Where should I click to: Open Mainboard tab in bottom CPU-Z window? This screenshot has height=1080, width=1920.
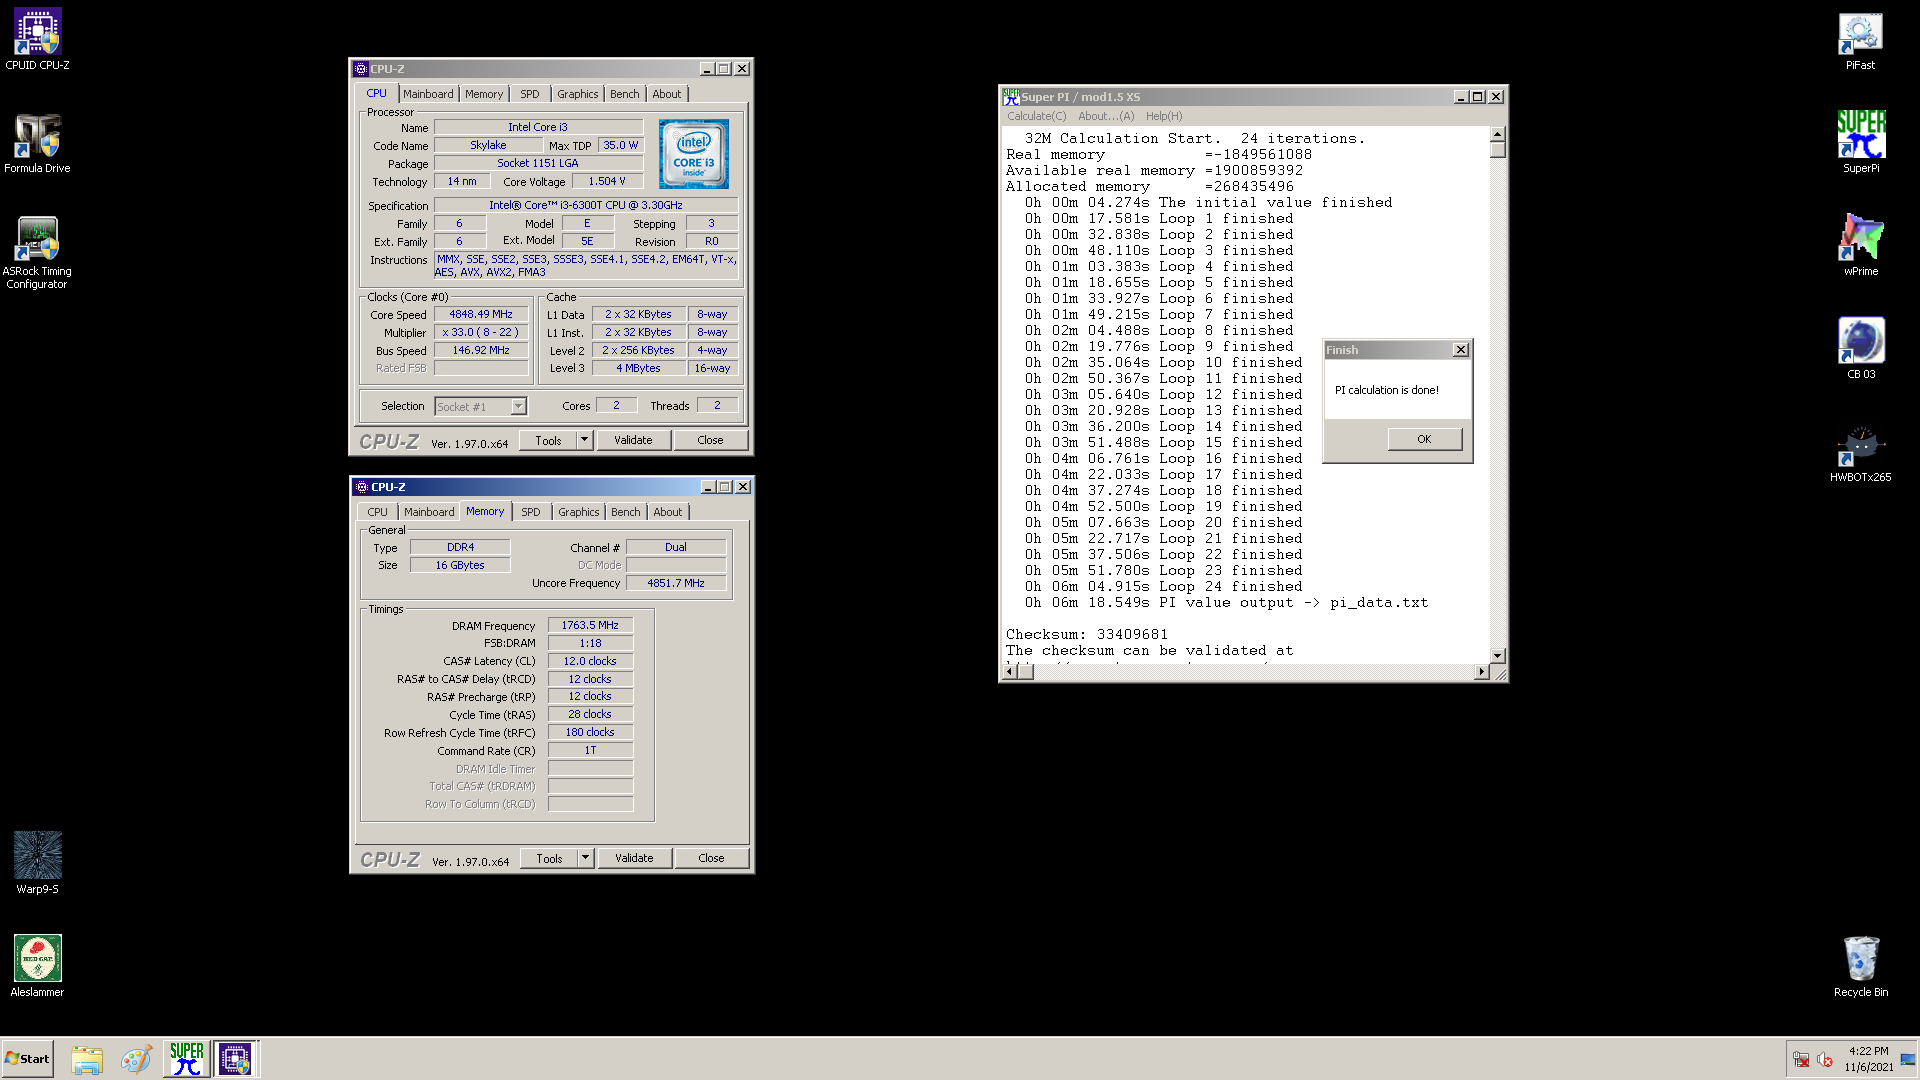coord(429,512)
